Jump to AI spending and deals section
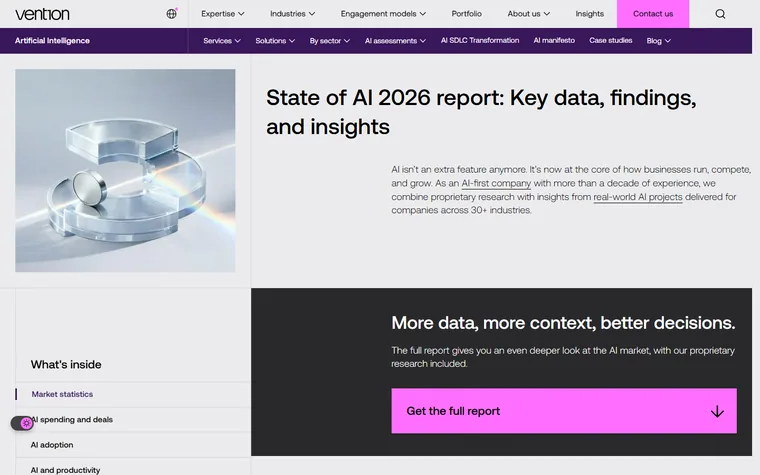The width and height of the screenshot is (760, 475). point(72,419)
